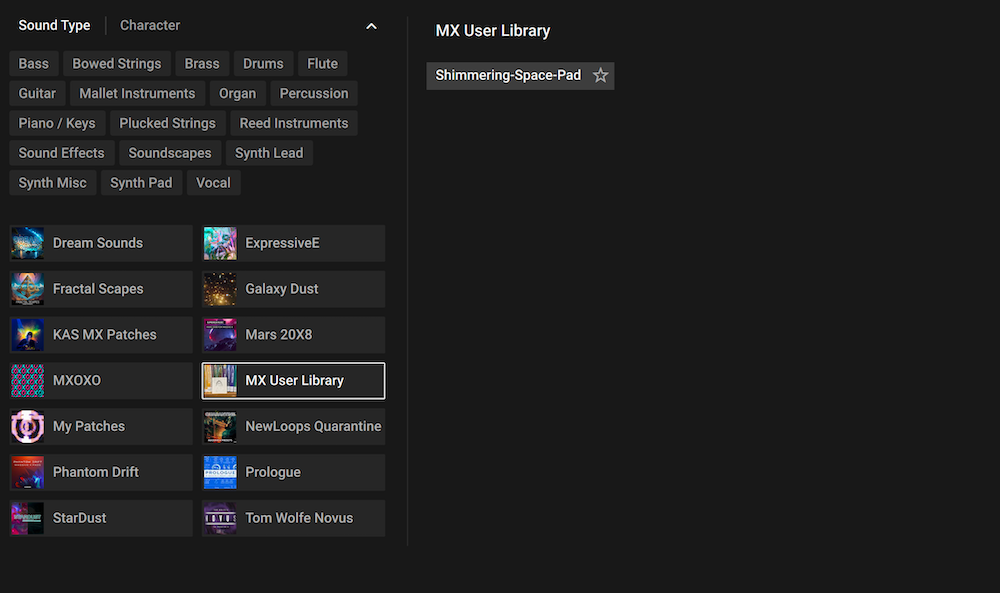Select the MXOXO pattern bank icon
The height and width of the screenshot is (593, 1000).
[27, 381]
